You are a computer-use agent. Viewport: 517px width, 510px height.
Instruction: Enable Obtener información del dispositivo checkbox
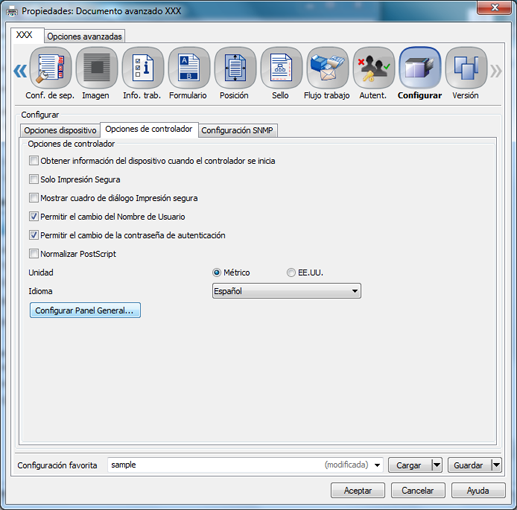pyautogui.click(x=34, y=161)
